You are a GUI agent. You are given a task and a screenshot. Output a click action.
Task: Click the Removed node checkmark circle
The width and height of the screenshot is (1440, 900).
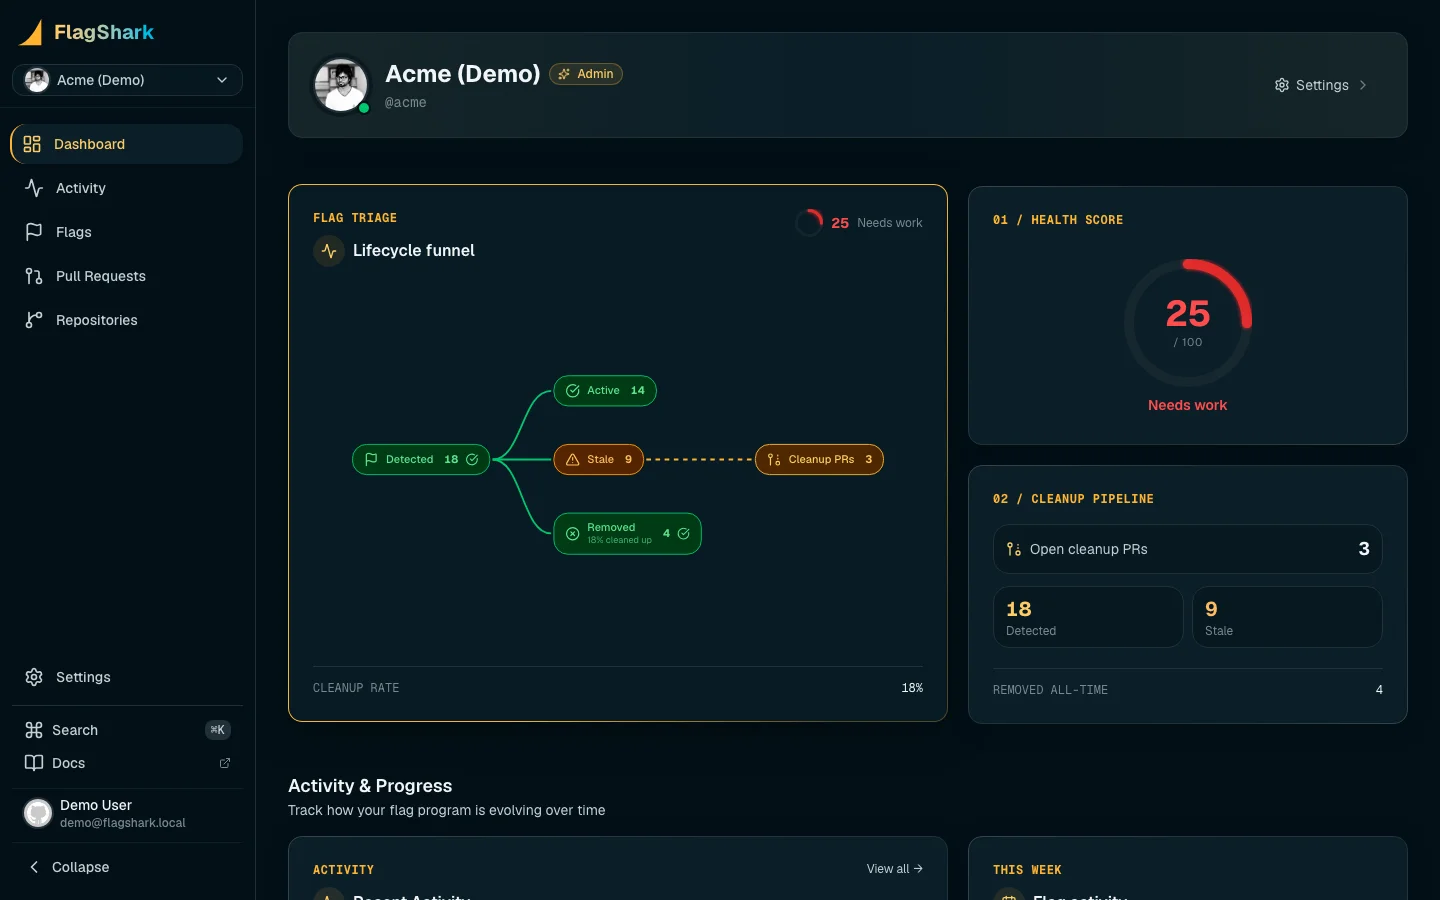pyautogui.click(x=684, y=534)
